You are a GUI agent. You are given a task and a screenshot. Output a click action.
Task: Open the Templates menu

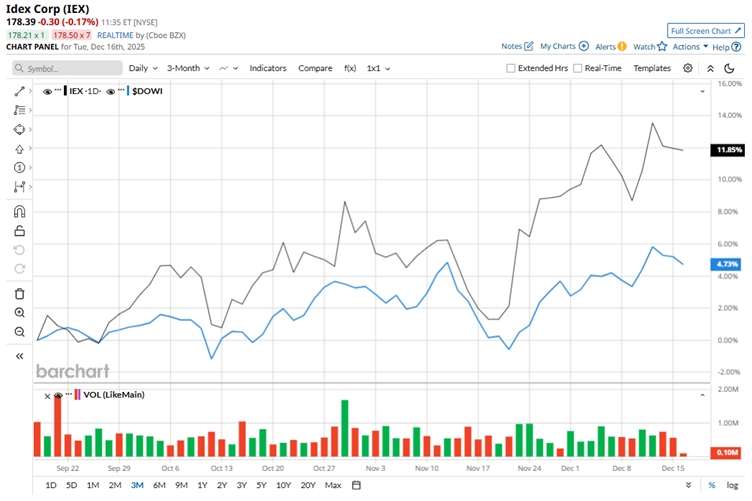point(652,68)
